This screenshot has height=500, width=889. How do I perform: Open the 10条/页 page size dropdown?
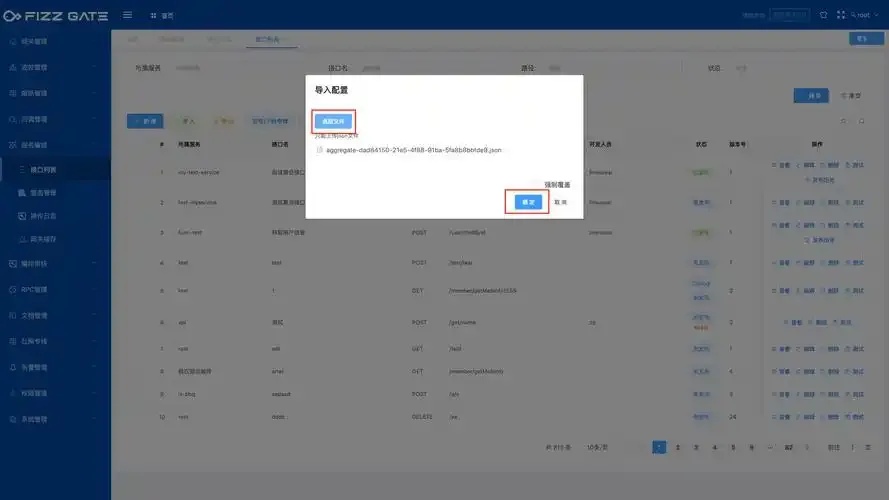[x=598, y=447]
